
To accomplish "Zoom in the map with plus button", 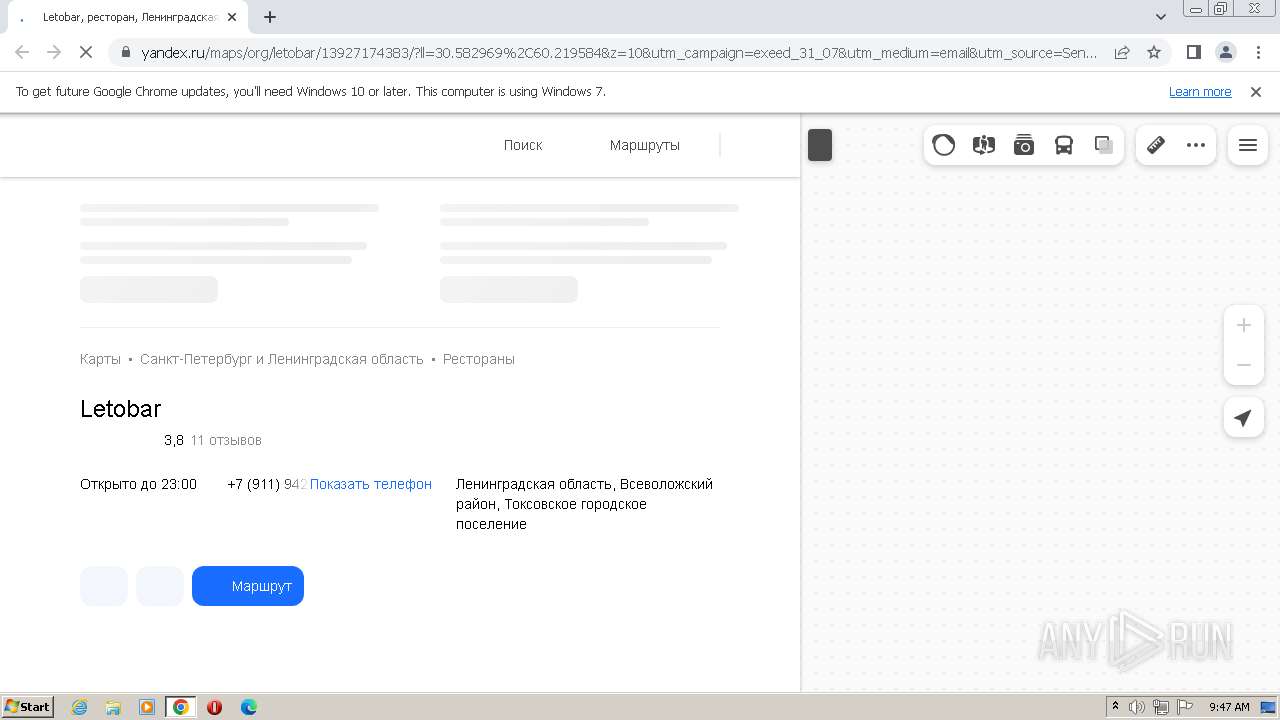I will point(1244,325).
